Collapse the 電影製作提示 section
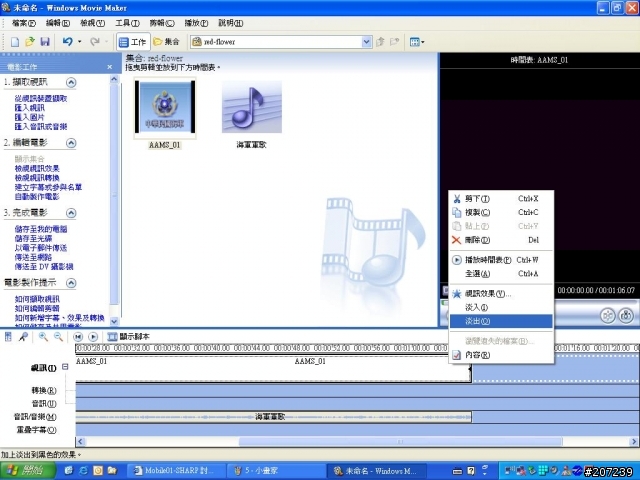The height and width of the screenshot is (480, 640). pyautogui.click(x=71, y=283)
